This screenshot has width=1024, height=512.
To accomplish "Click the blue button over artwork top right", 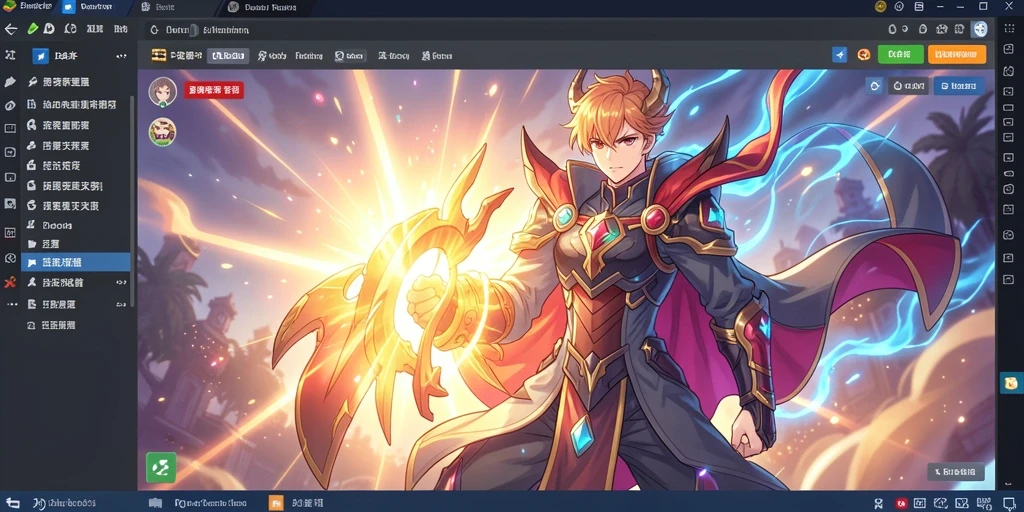I will (959, 86).
